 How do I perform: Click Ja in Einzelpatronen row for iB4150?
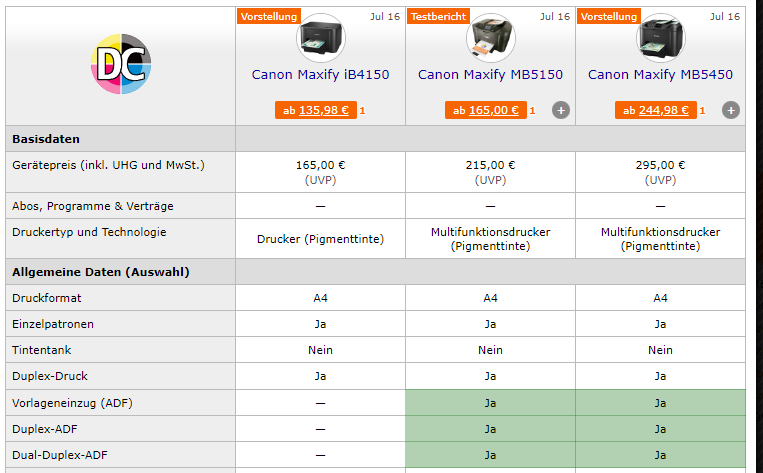[320, 324]
